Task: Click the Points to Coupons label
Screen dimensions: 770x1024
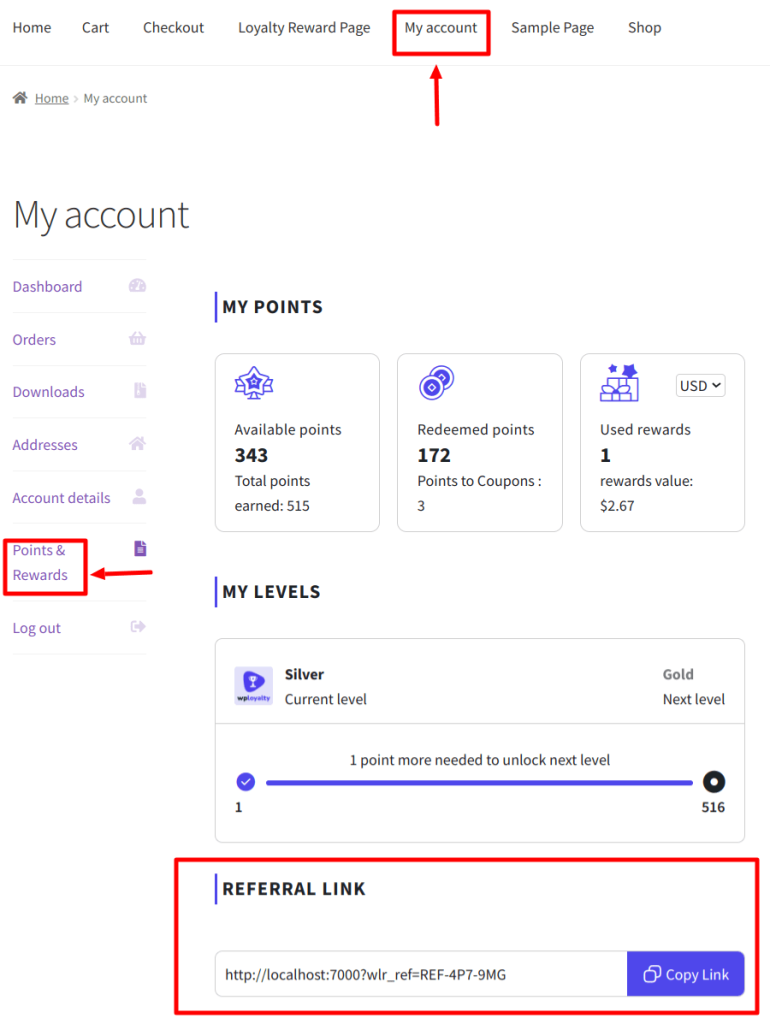Action: (x=479, y=481)
